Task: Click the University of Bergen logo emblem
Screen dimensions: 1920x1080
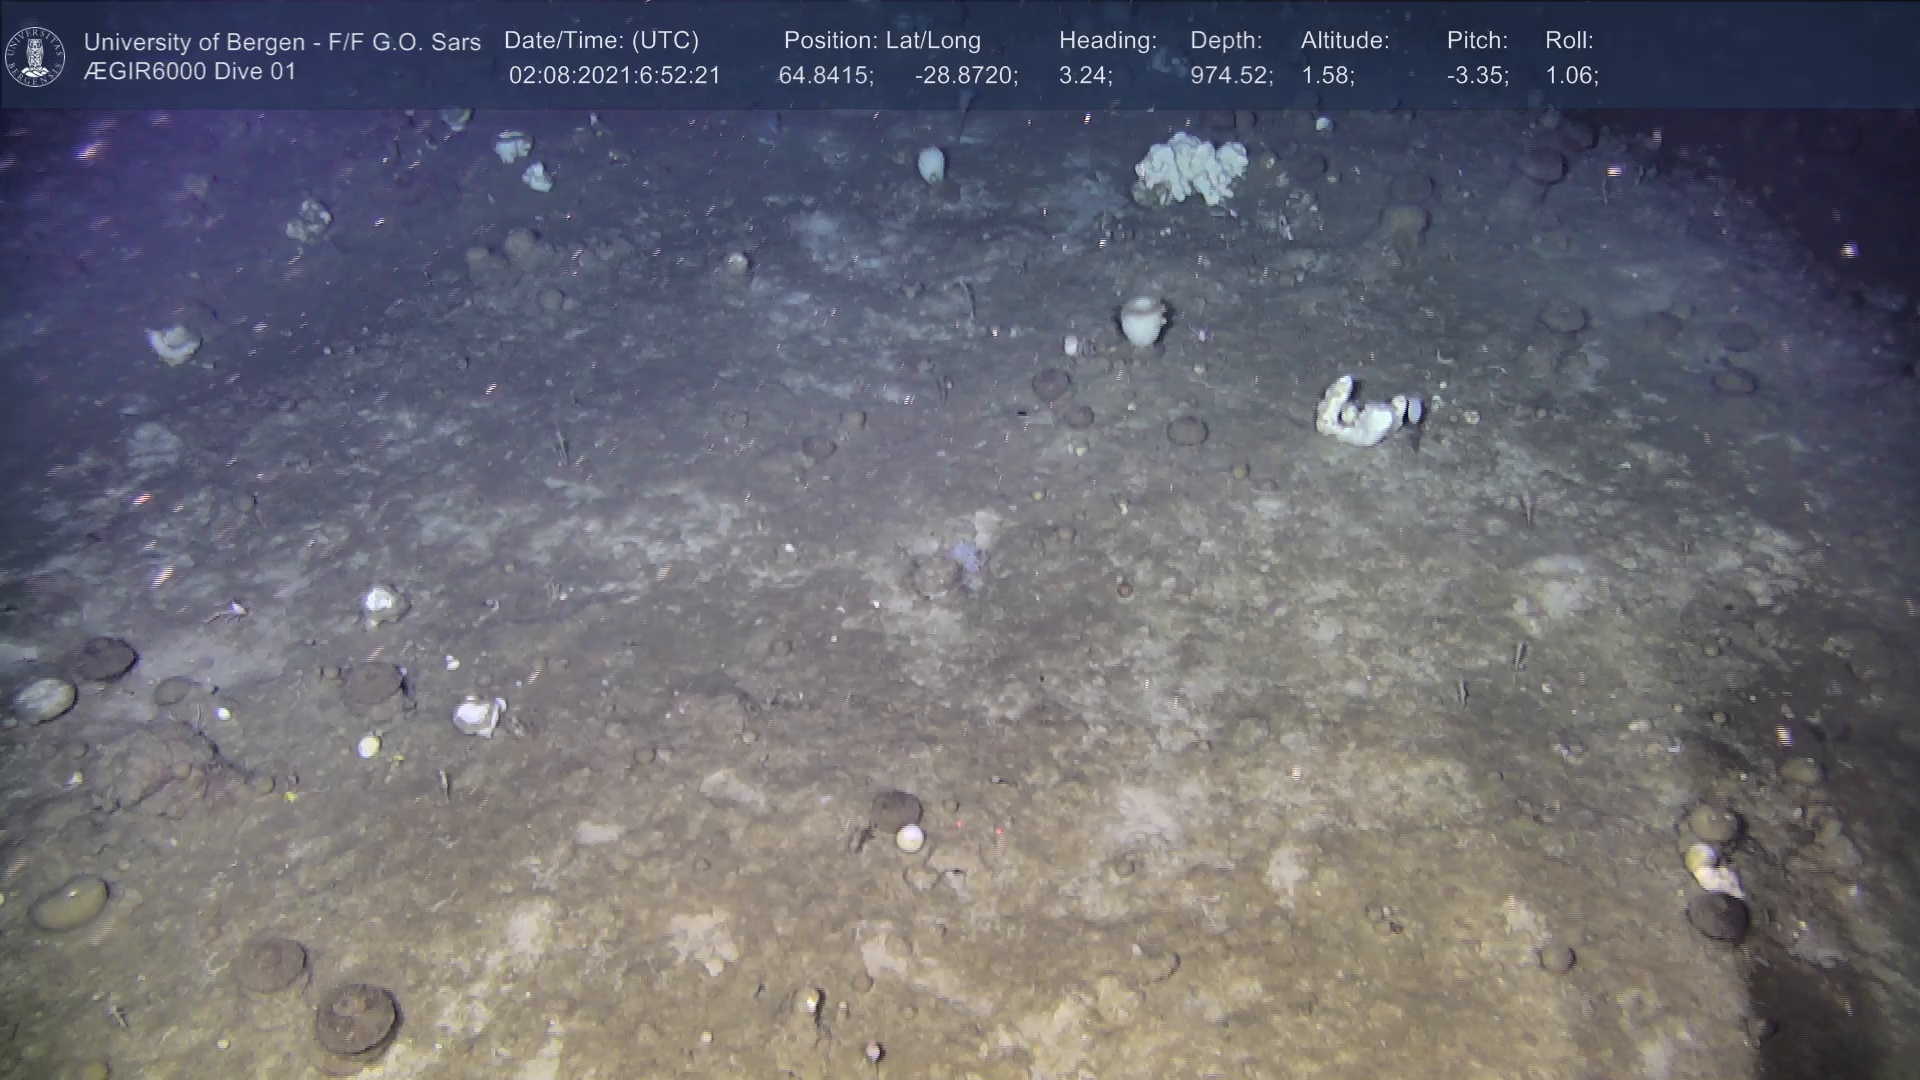Action: pos(35,56)
